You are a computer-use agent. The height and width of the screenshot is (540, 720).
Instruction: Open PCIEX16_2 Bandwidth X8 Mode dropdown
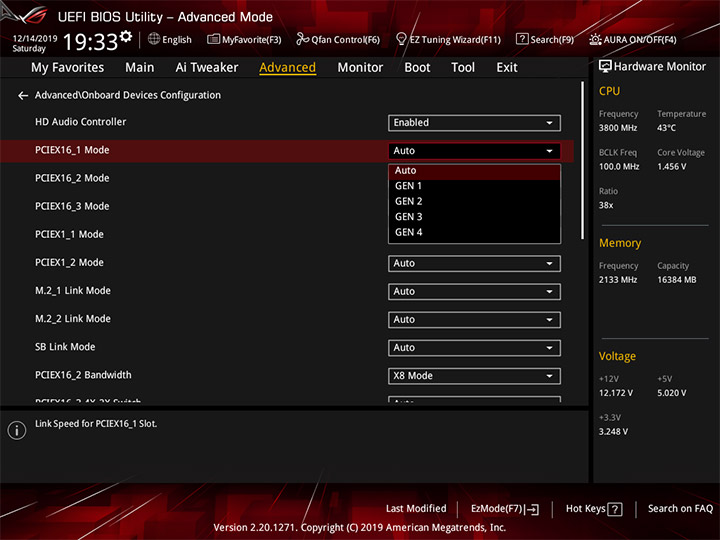coord(474,376)
